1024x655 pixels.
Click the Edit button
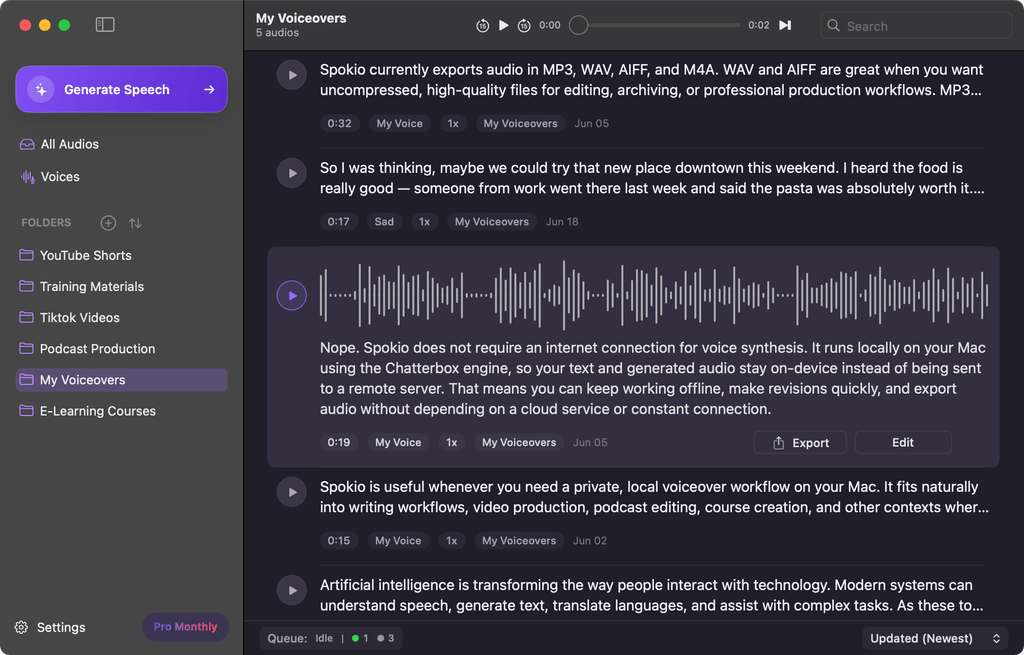pyautogui.click(x=903, y=443)
